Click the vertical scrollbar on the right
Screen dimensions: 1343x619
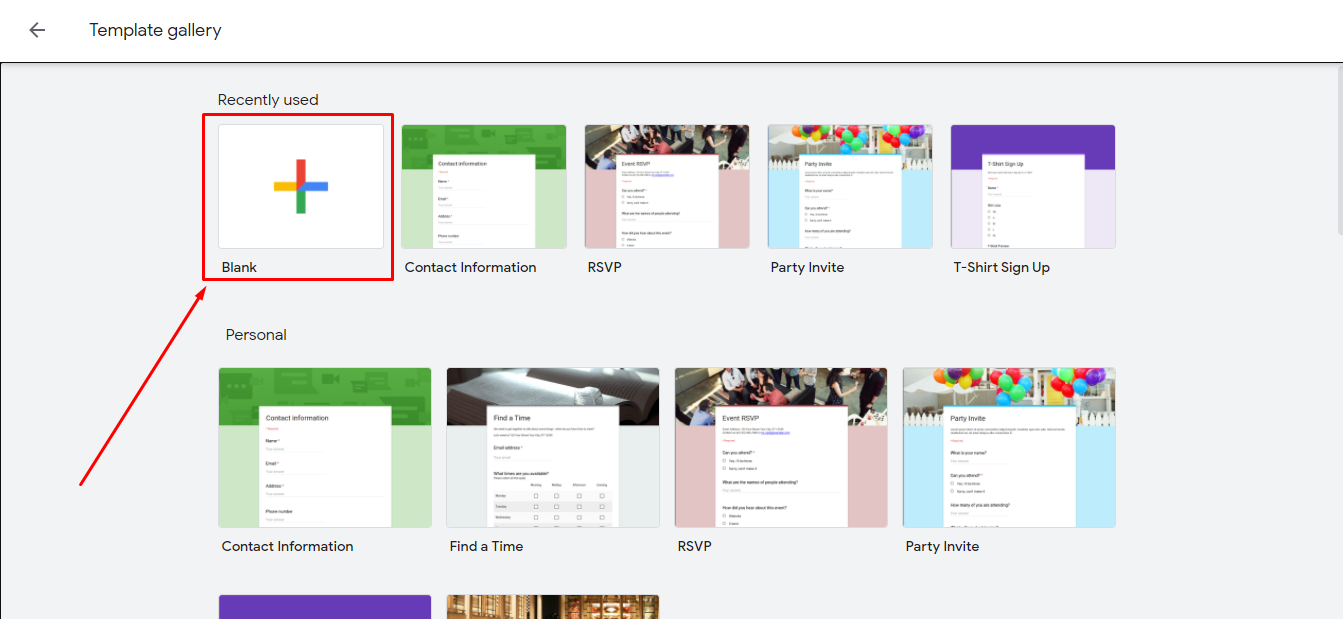(x=1338, y=150)
